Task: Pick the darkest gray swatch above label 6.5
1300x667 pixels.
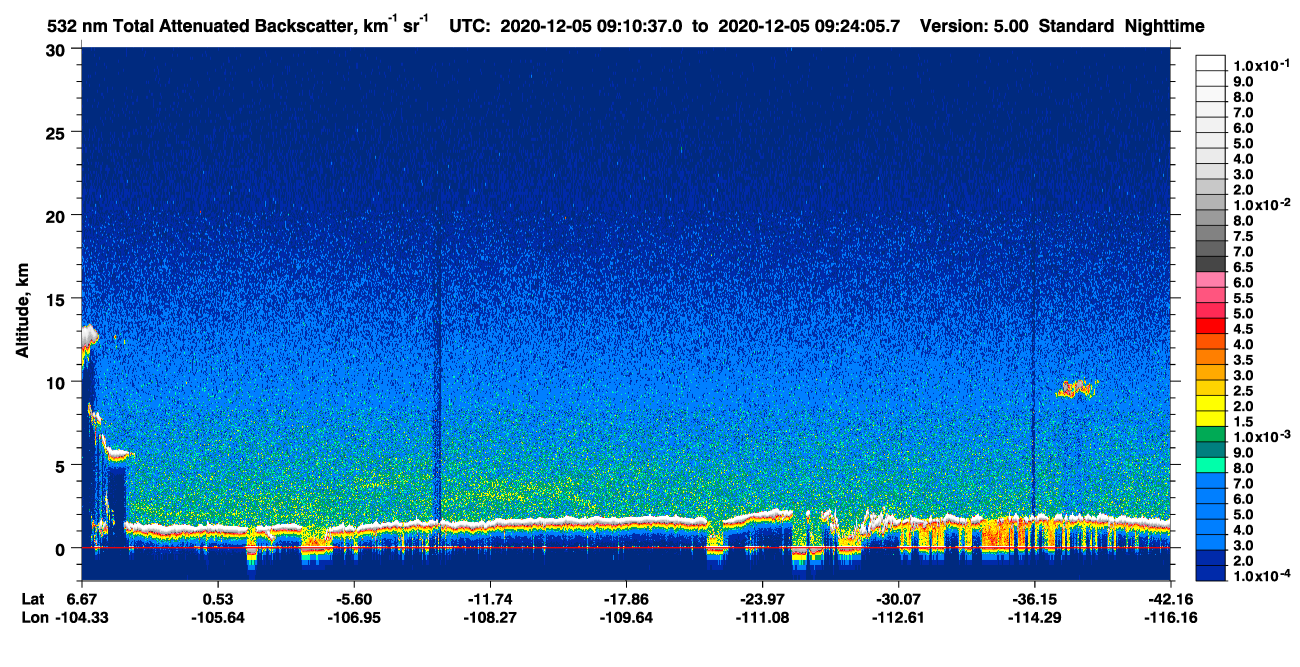Action: click(1210, 262)
